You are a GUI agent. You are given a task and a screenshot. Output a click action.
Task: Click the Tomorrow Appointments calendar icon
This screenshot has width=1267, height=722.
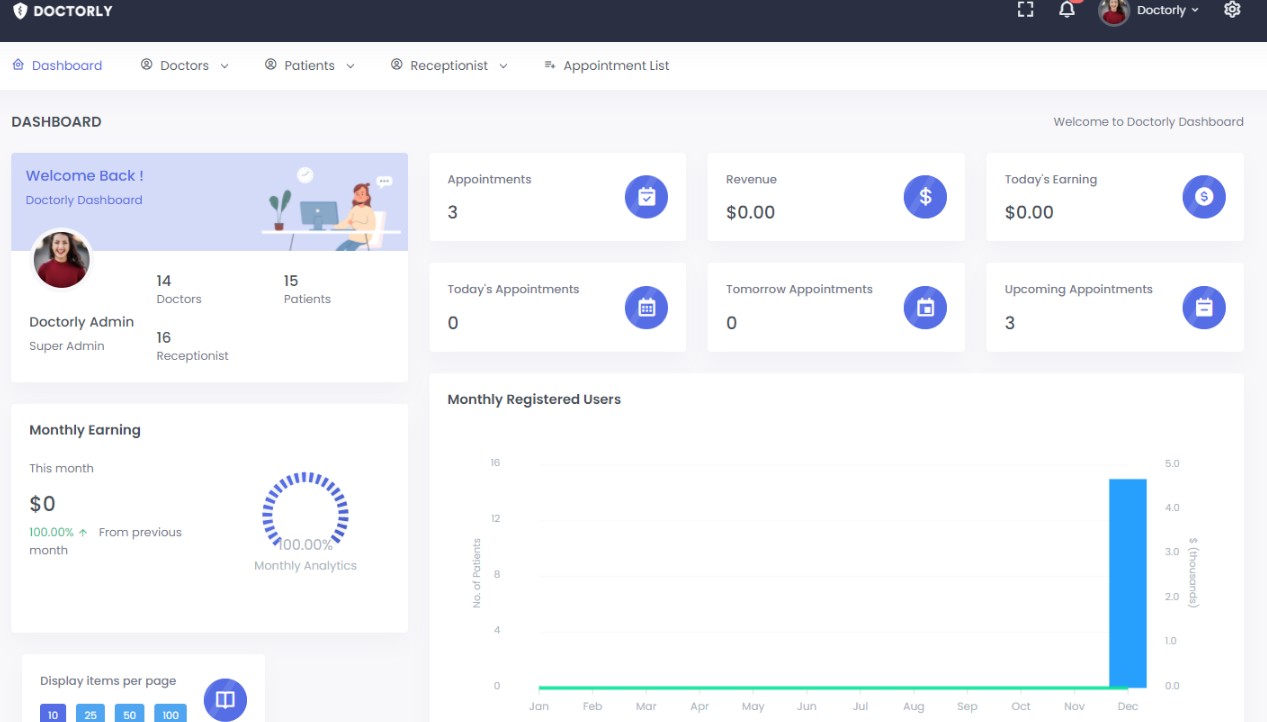[x=925, y=308]
